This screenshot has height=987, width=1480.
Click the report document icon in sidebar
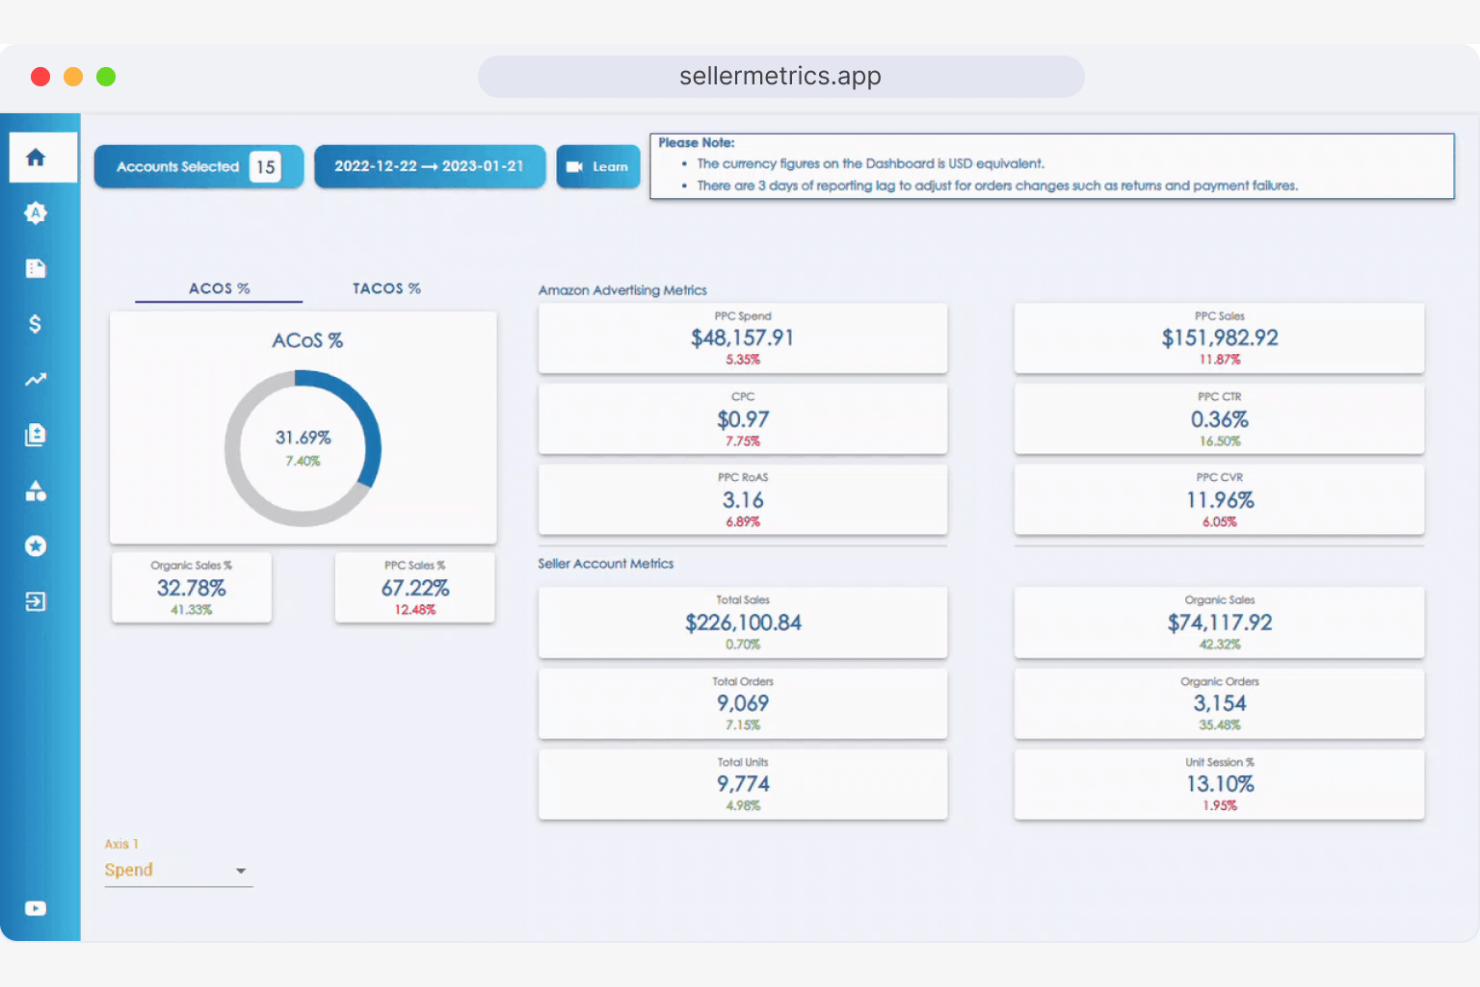pos(36,268)
